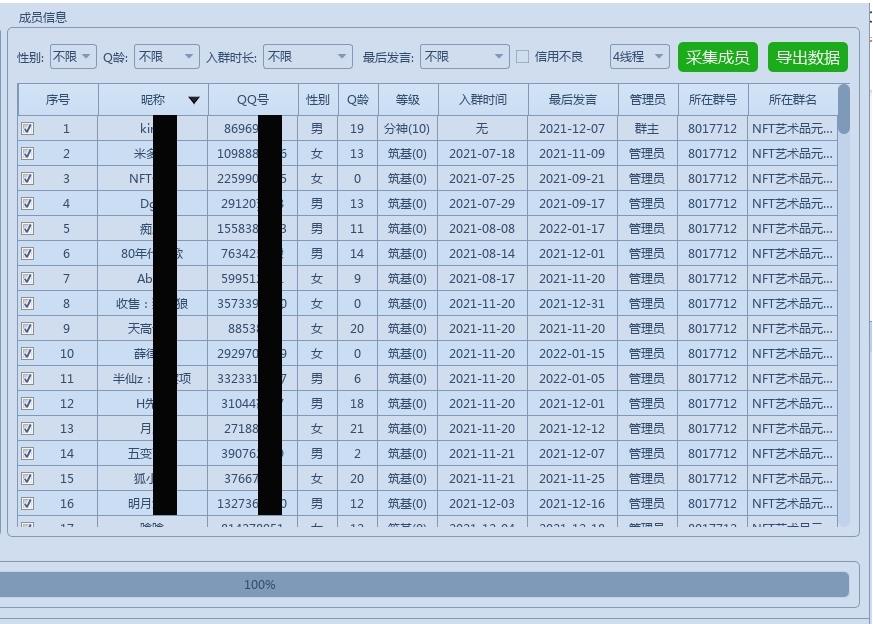Sort by the QQ号 column header
This screenshot has height=624, width=873.
252,100
